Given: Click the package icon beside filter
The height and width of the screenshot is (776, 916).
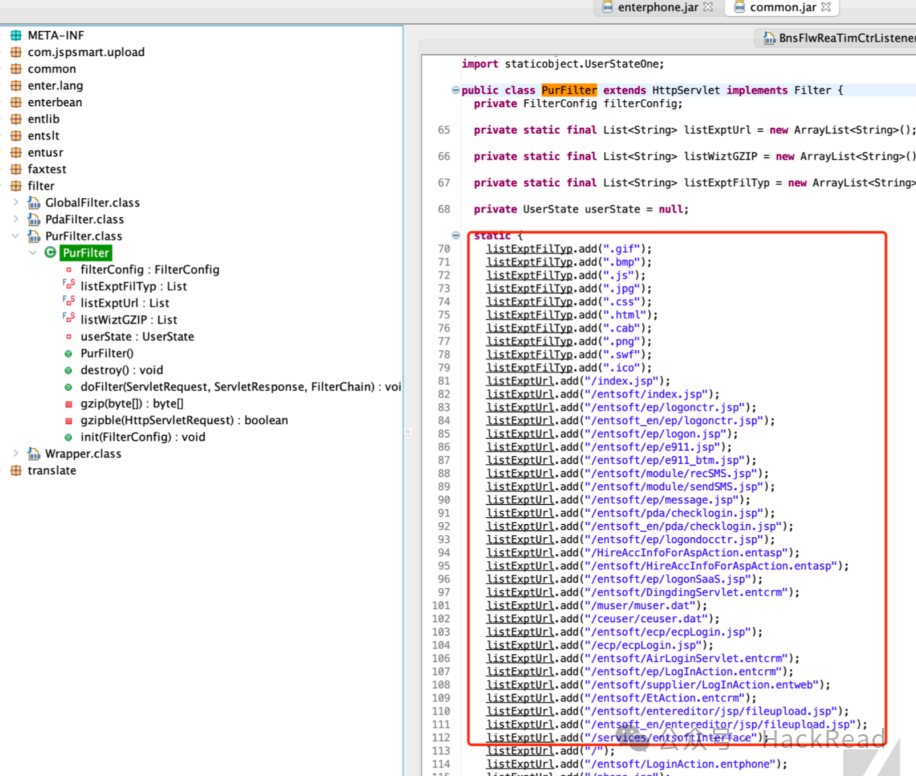Looking at the screenshot, I should (x=16, y=186).
